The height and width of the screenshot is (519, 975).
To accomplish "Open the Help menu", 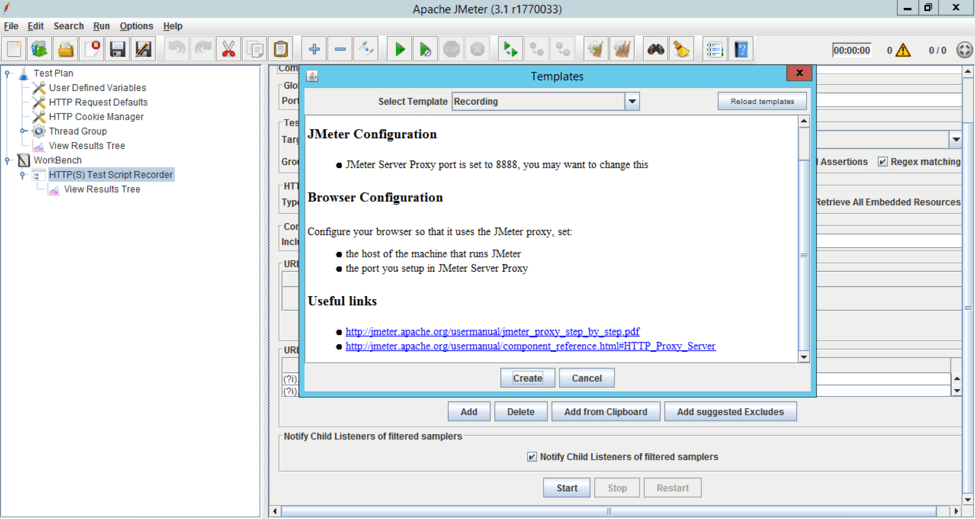I will pos(173,26).
